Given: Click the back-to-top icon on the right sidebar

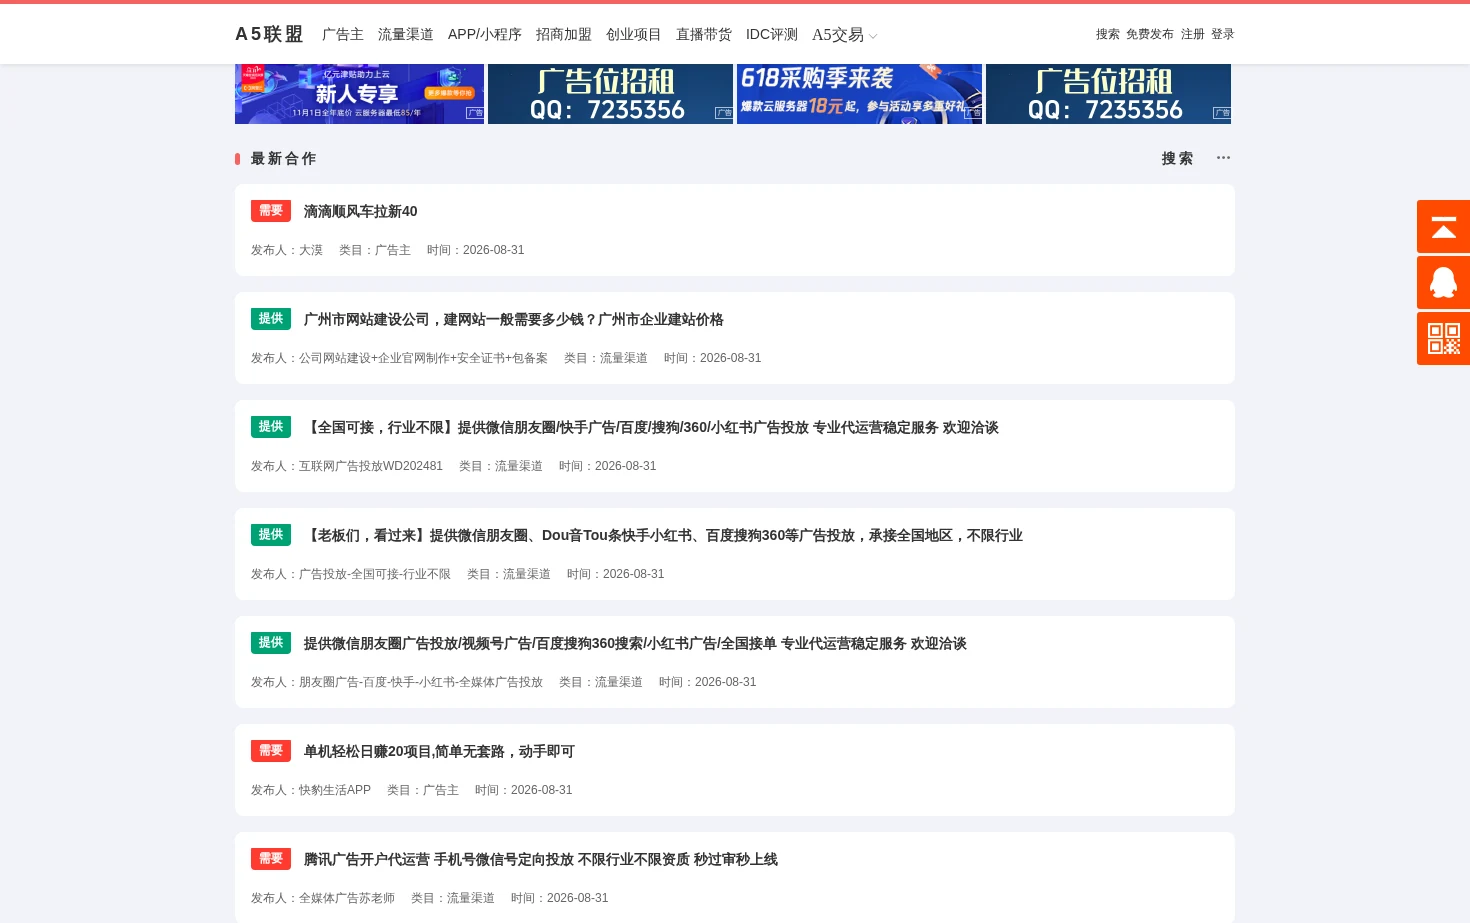Looking at the screenshot, I should tap(1443, 226).
